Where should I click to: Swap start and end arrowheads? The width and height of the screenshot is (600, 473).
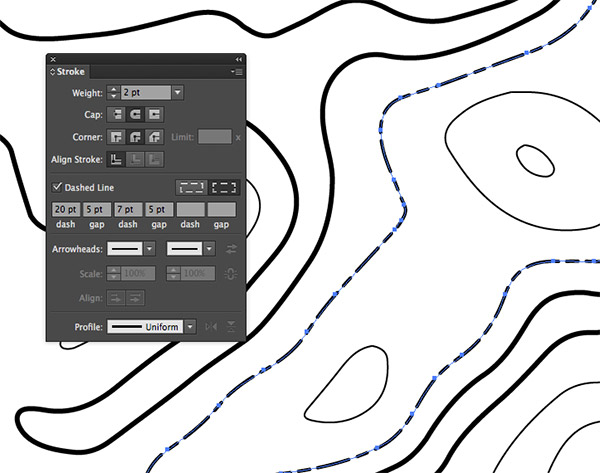[x=231, y=249]
